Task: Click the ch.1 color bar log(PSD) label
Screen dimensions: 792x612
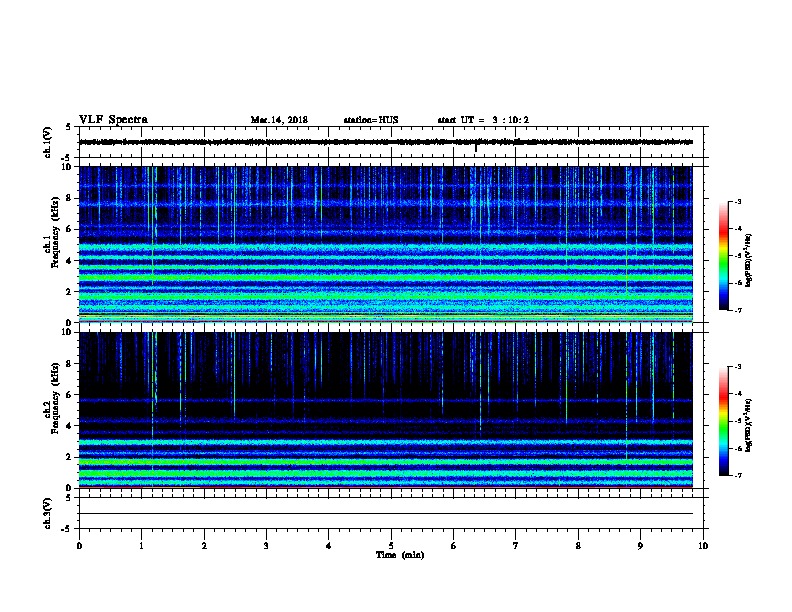Action: pos(748,260)
